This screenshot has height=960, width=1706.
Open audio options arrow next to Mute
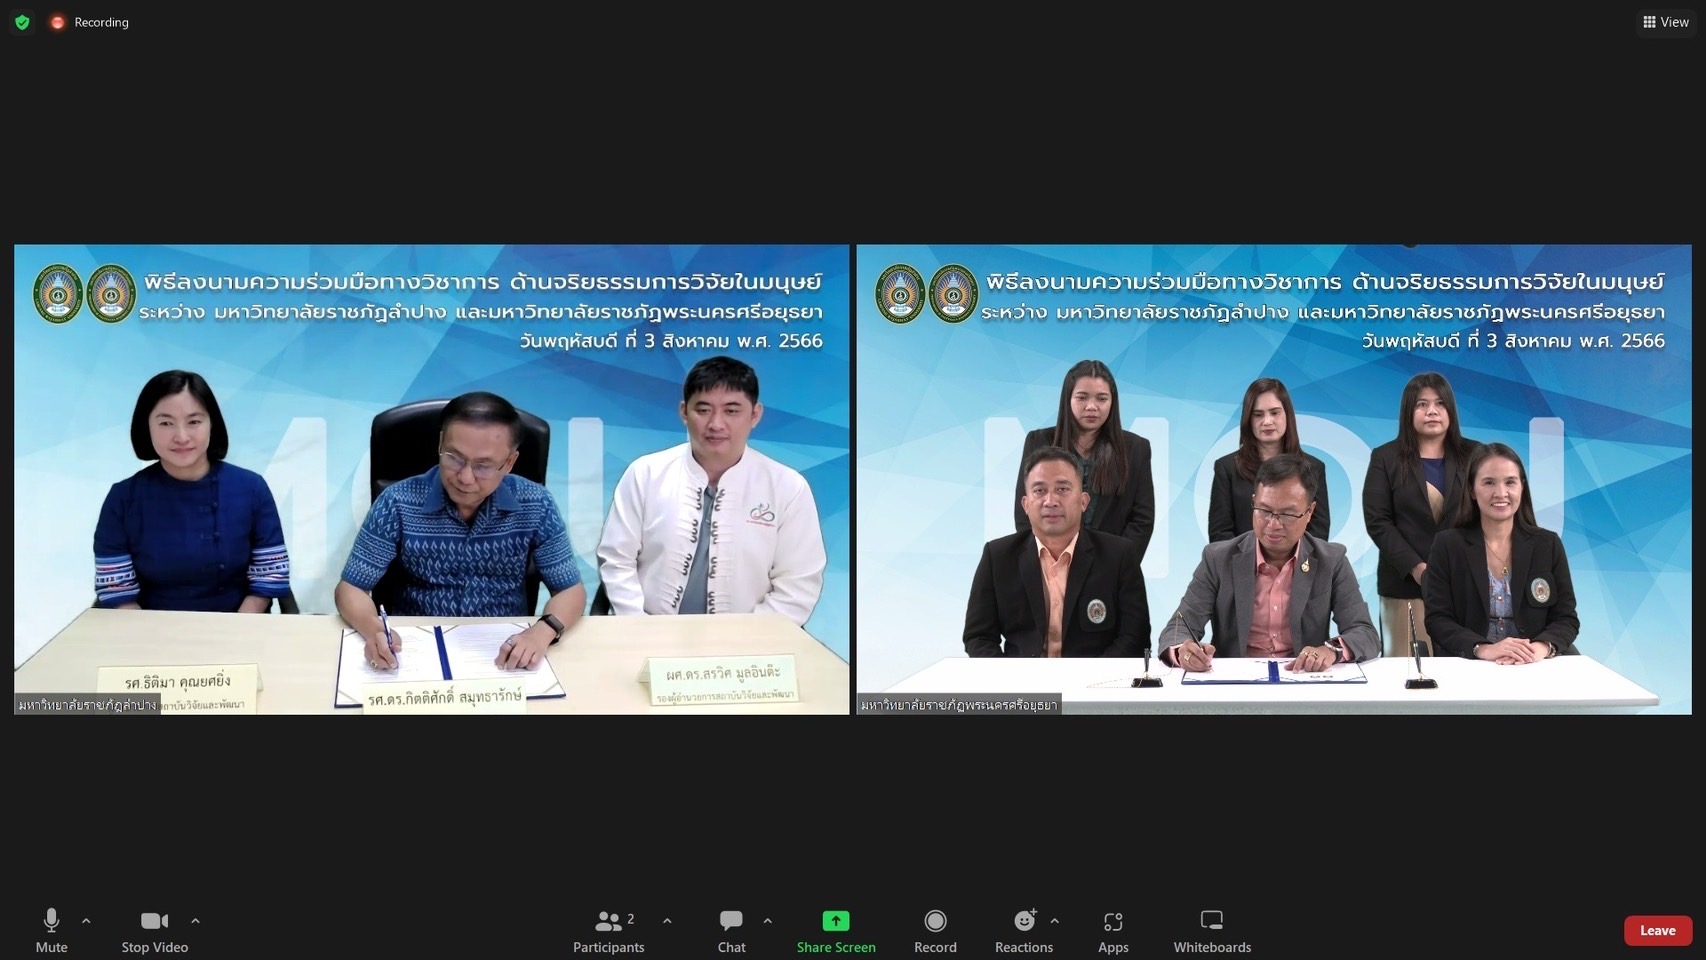(86, 921)
